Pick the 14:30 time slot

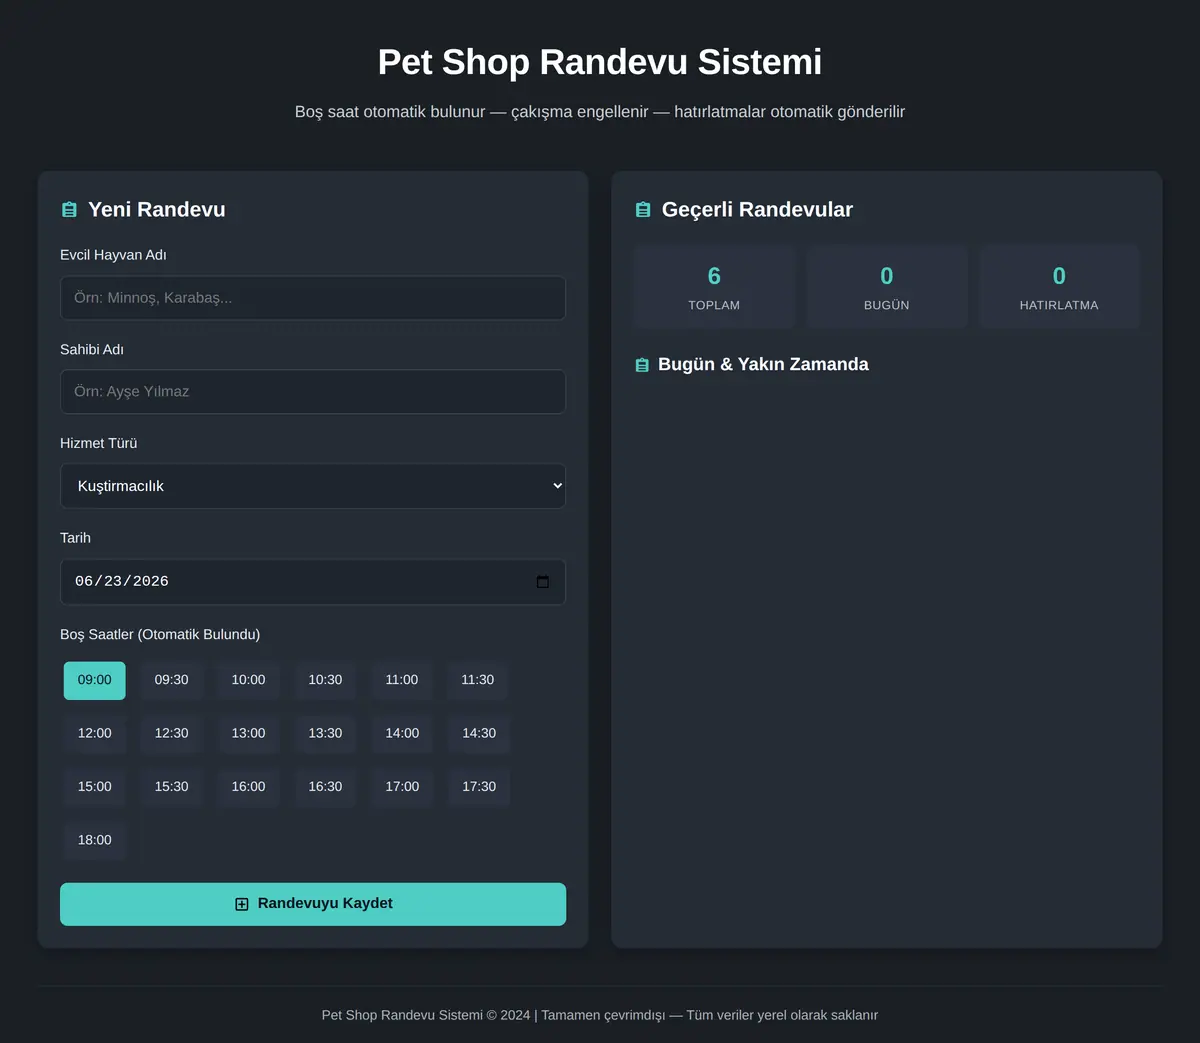click(479, 734)
